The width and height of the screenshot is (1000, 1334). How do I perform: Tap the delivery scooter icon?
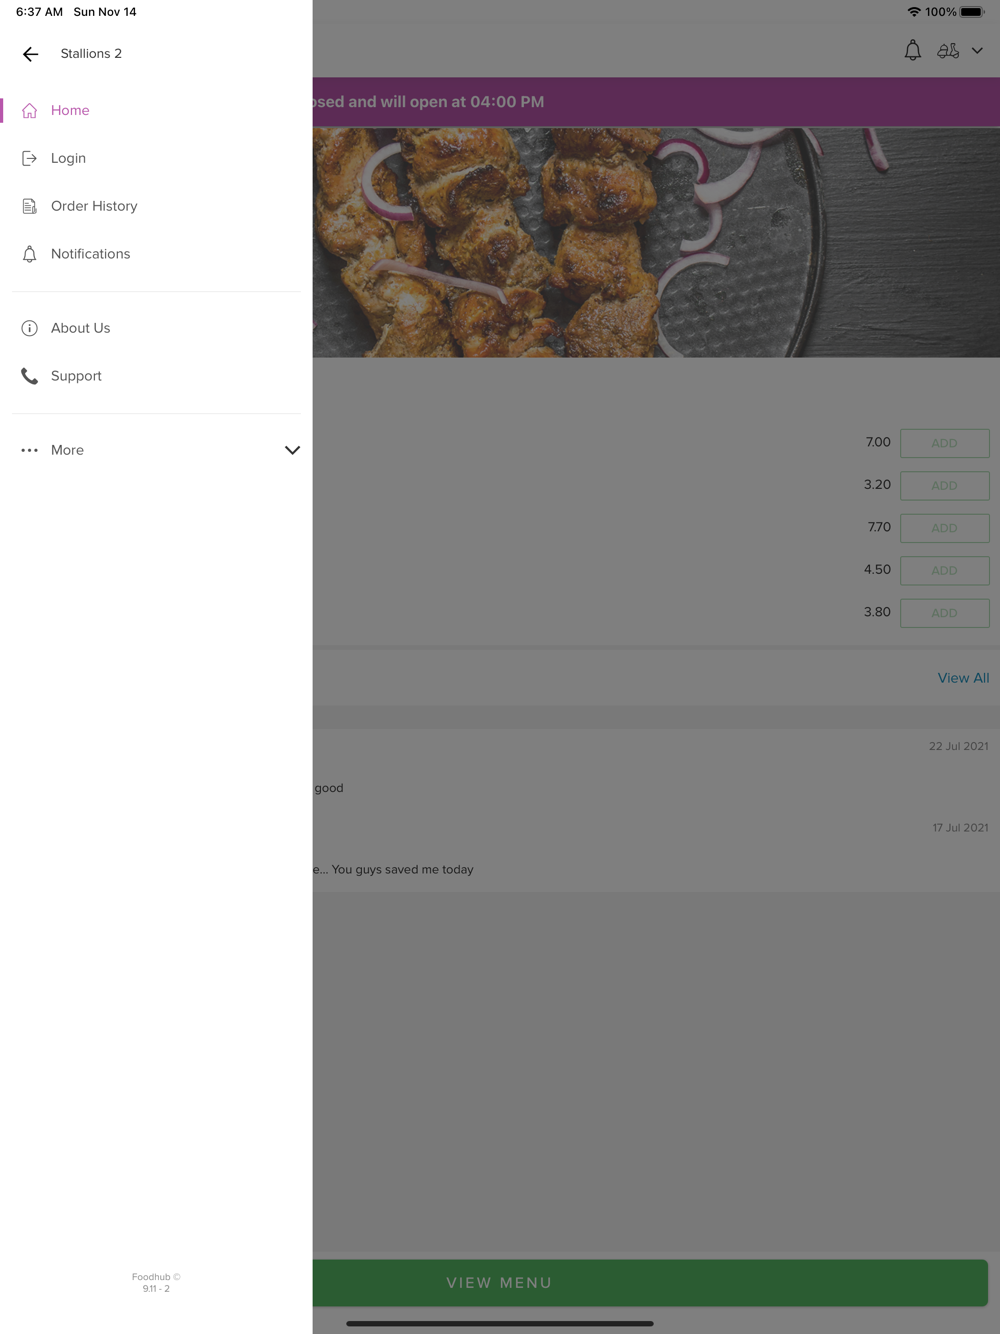coord(948,51)
